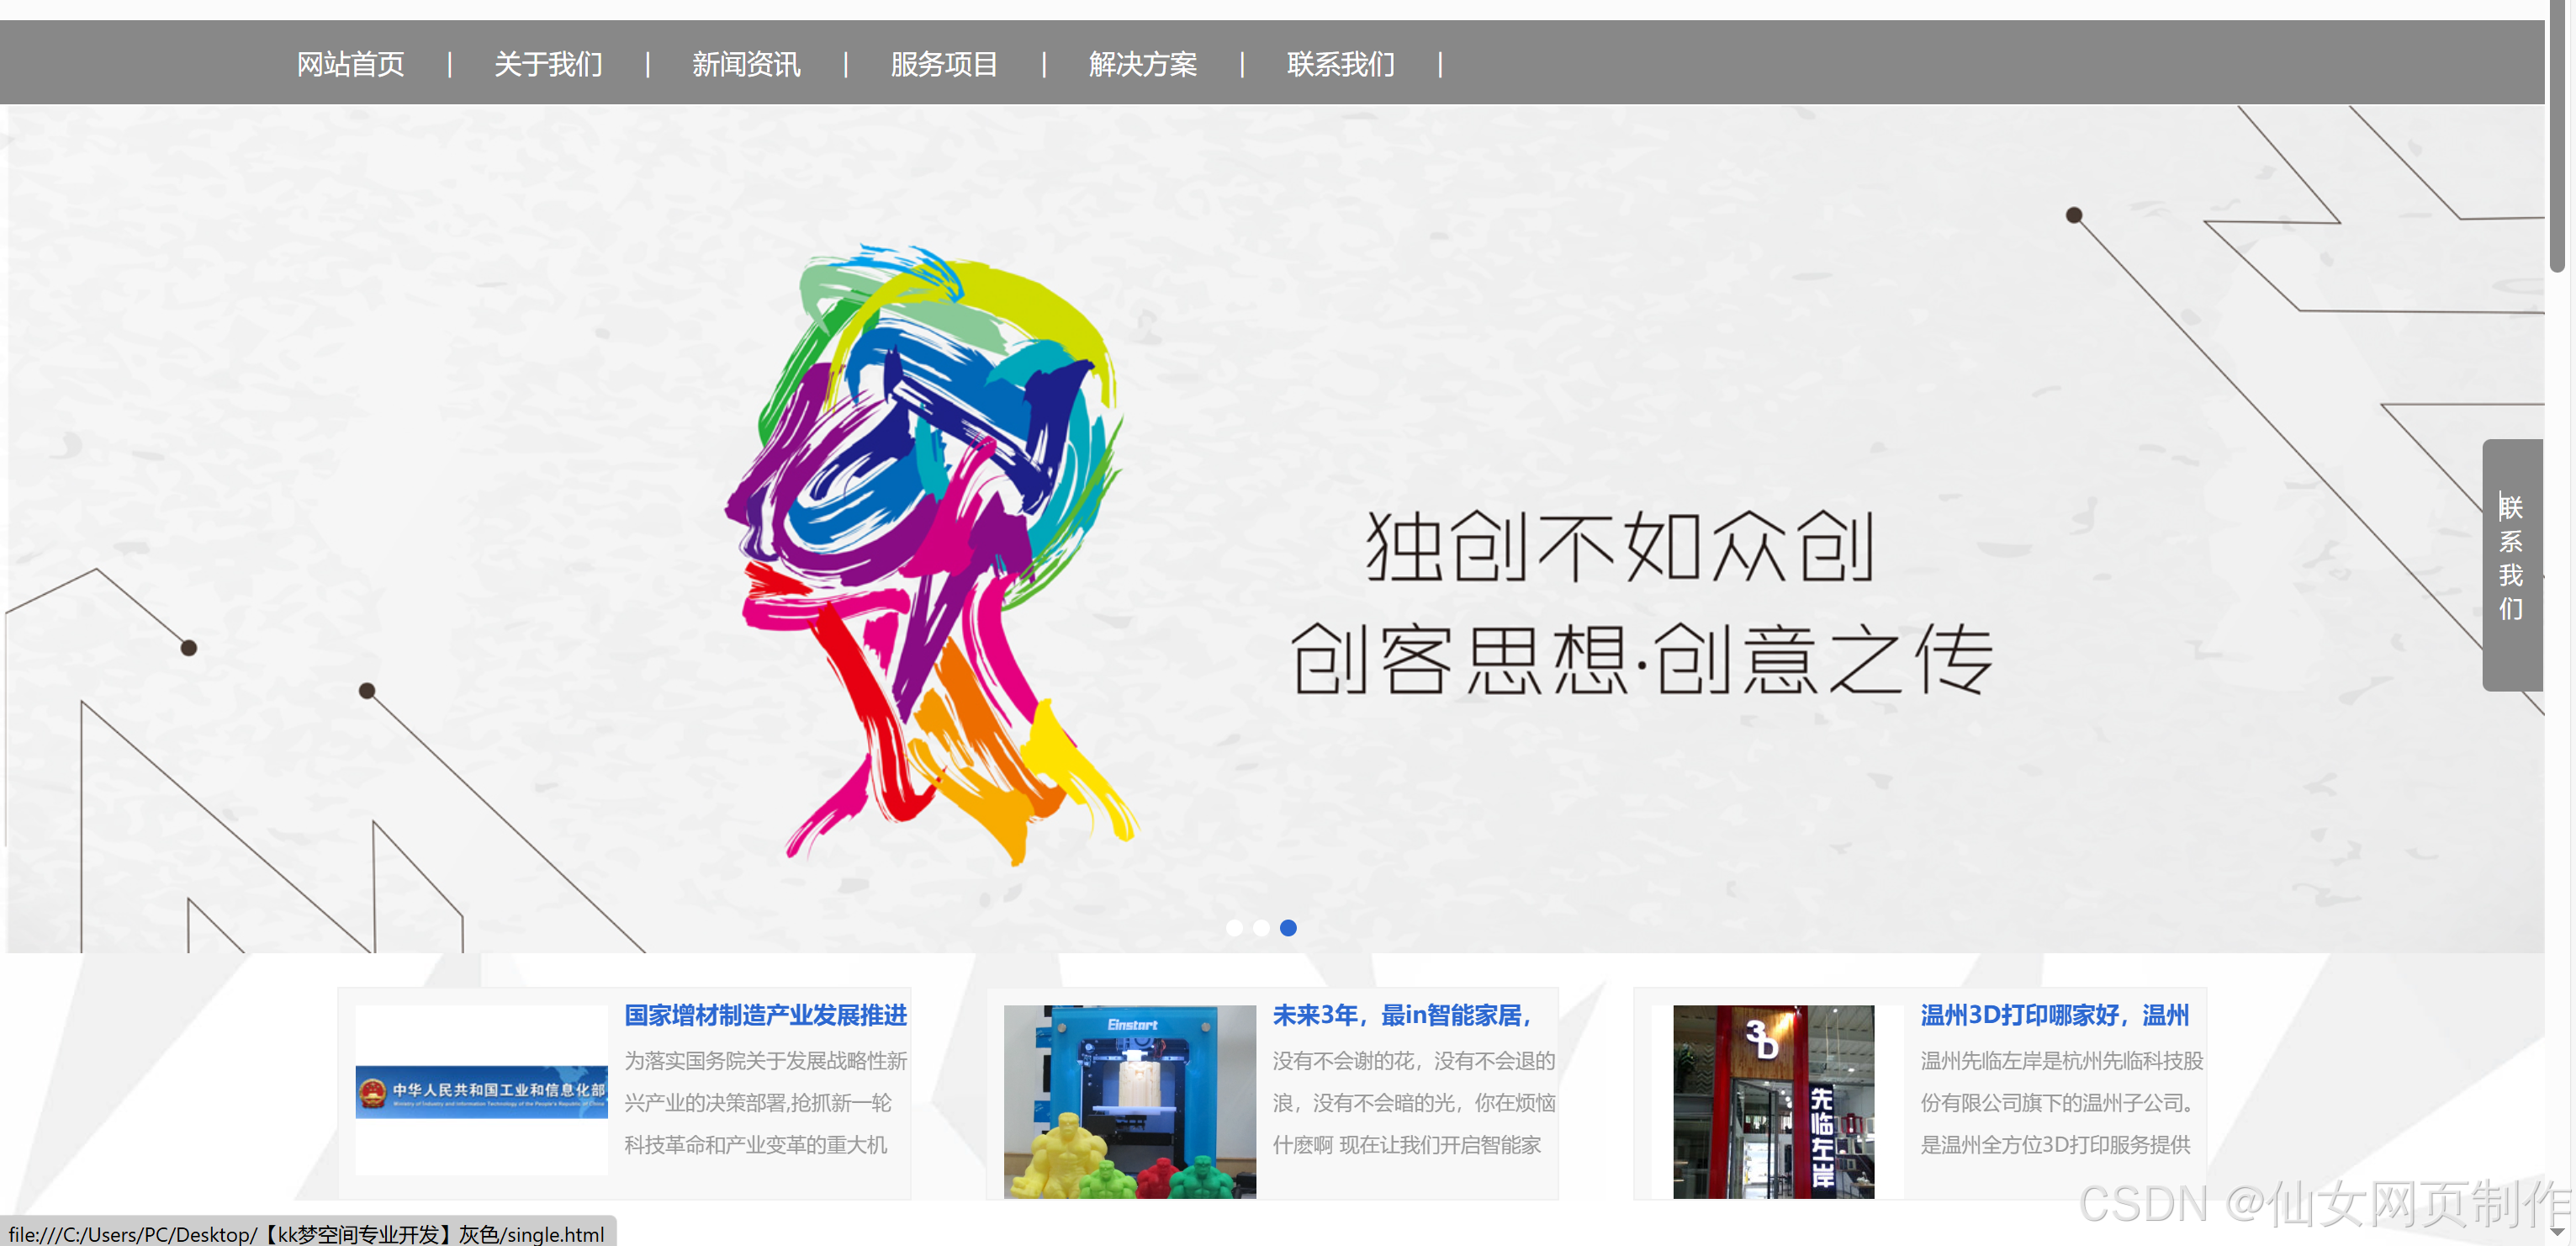
Task: Click scrollbar down arrow at bottom right
Action: tap(2557, 1232)
